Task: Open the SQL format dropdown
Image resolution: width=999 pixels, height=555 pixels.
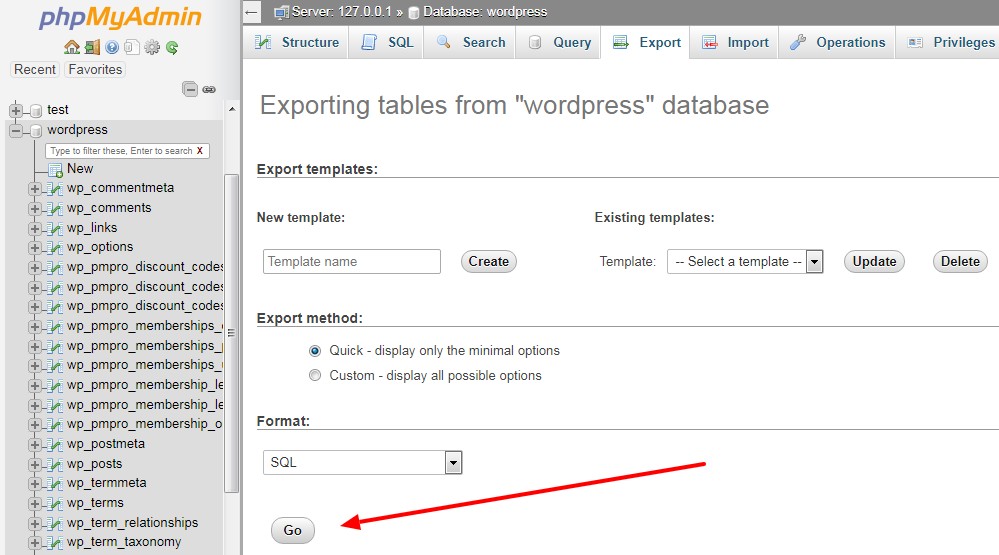Action: tap(362, 463)
